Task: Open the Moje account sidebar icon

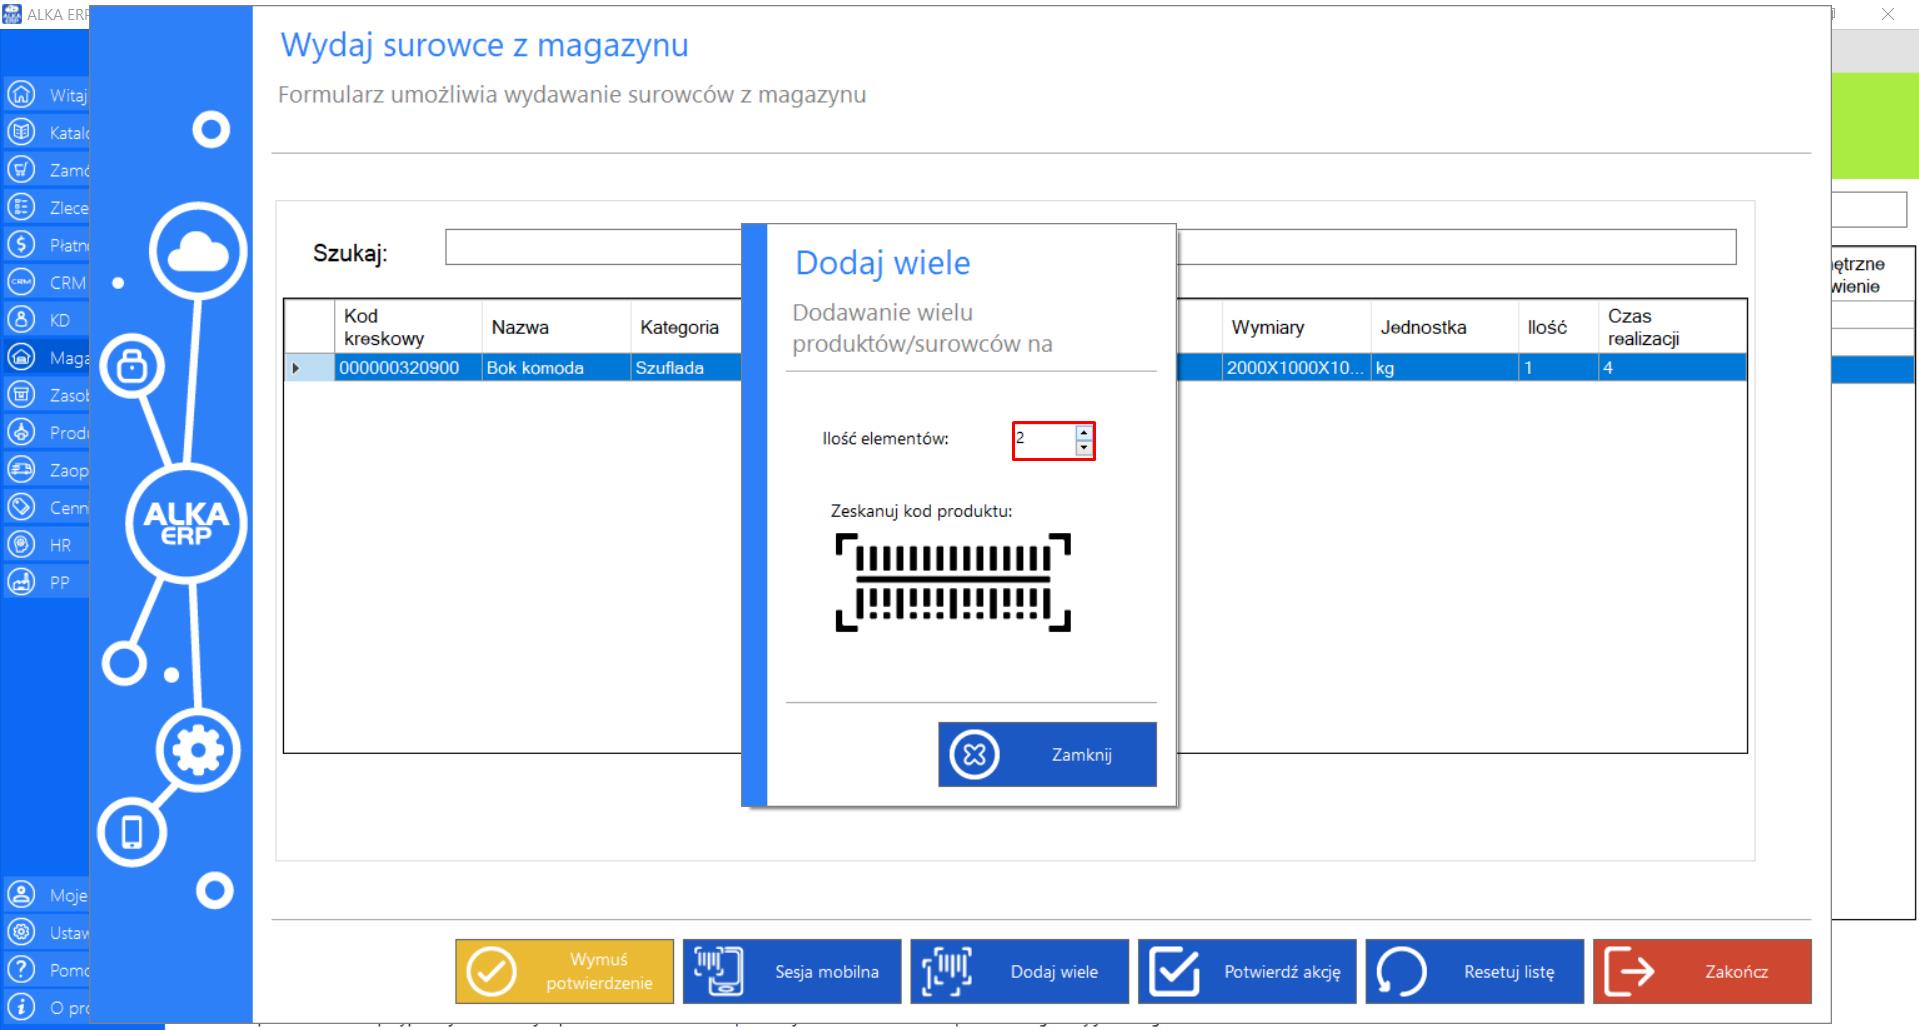Action: click(21, 894)
